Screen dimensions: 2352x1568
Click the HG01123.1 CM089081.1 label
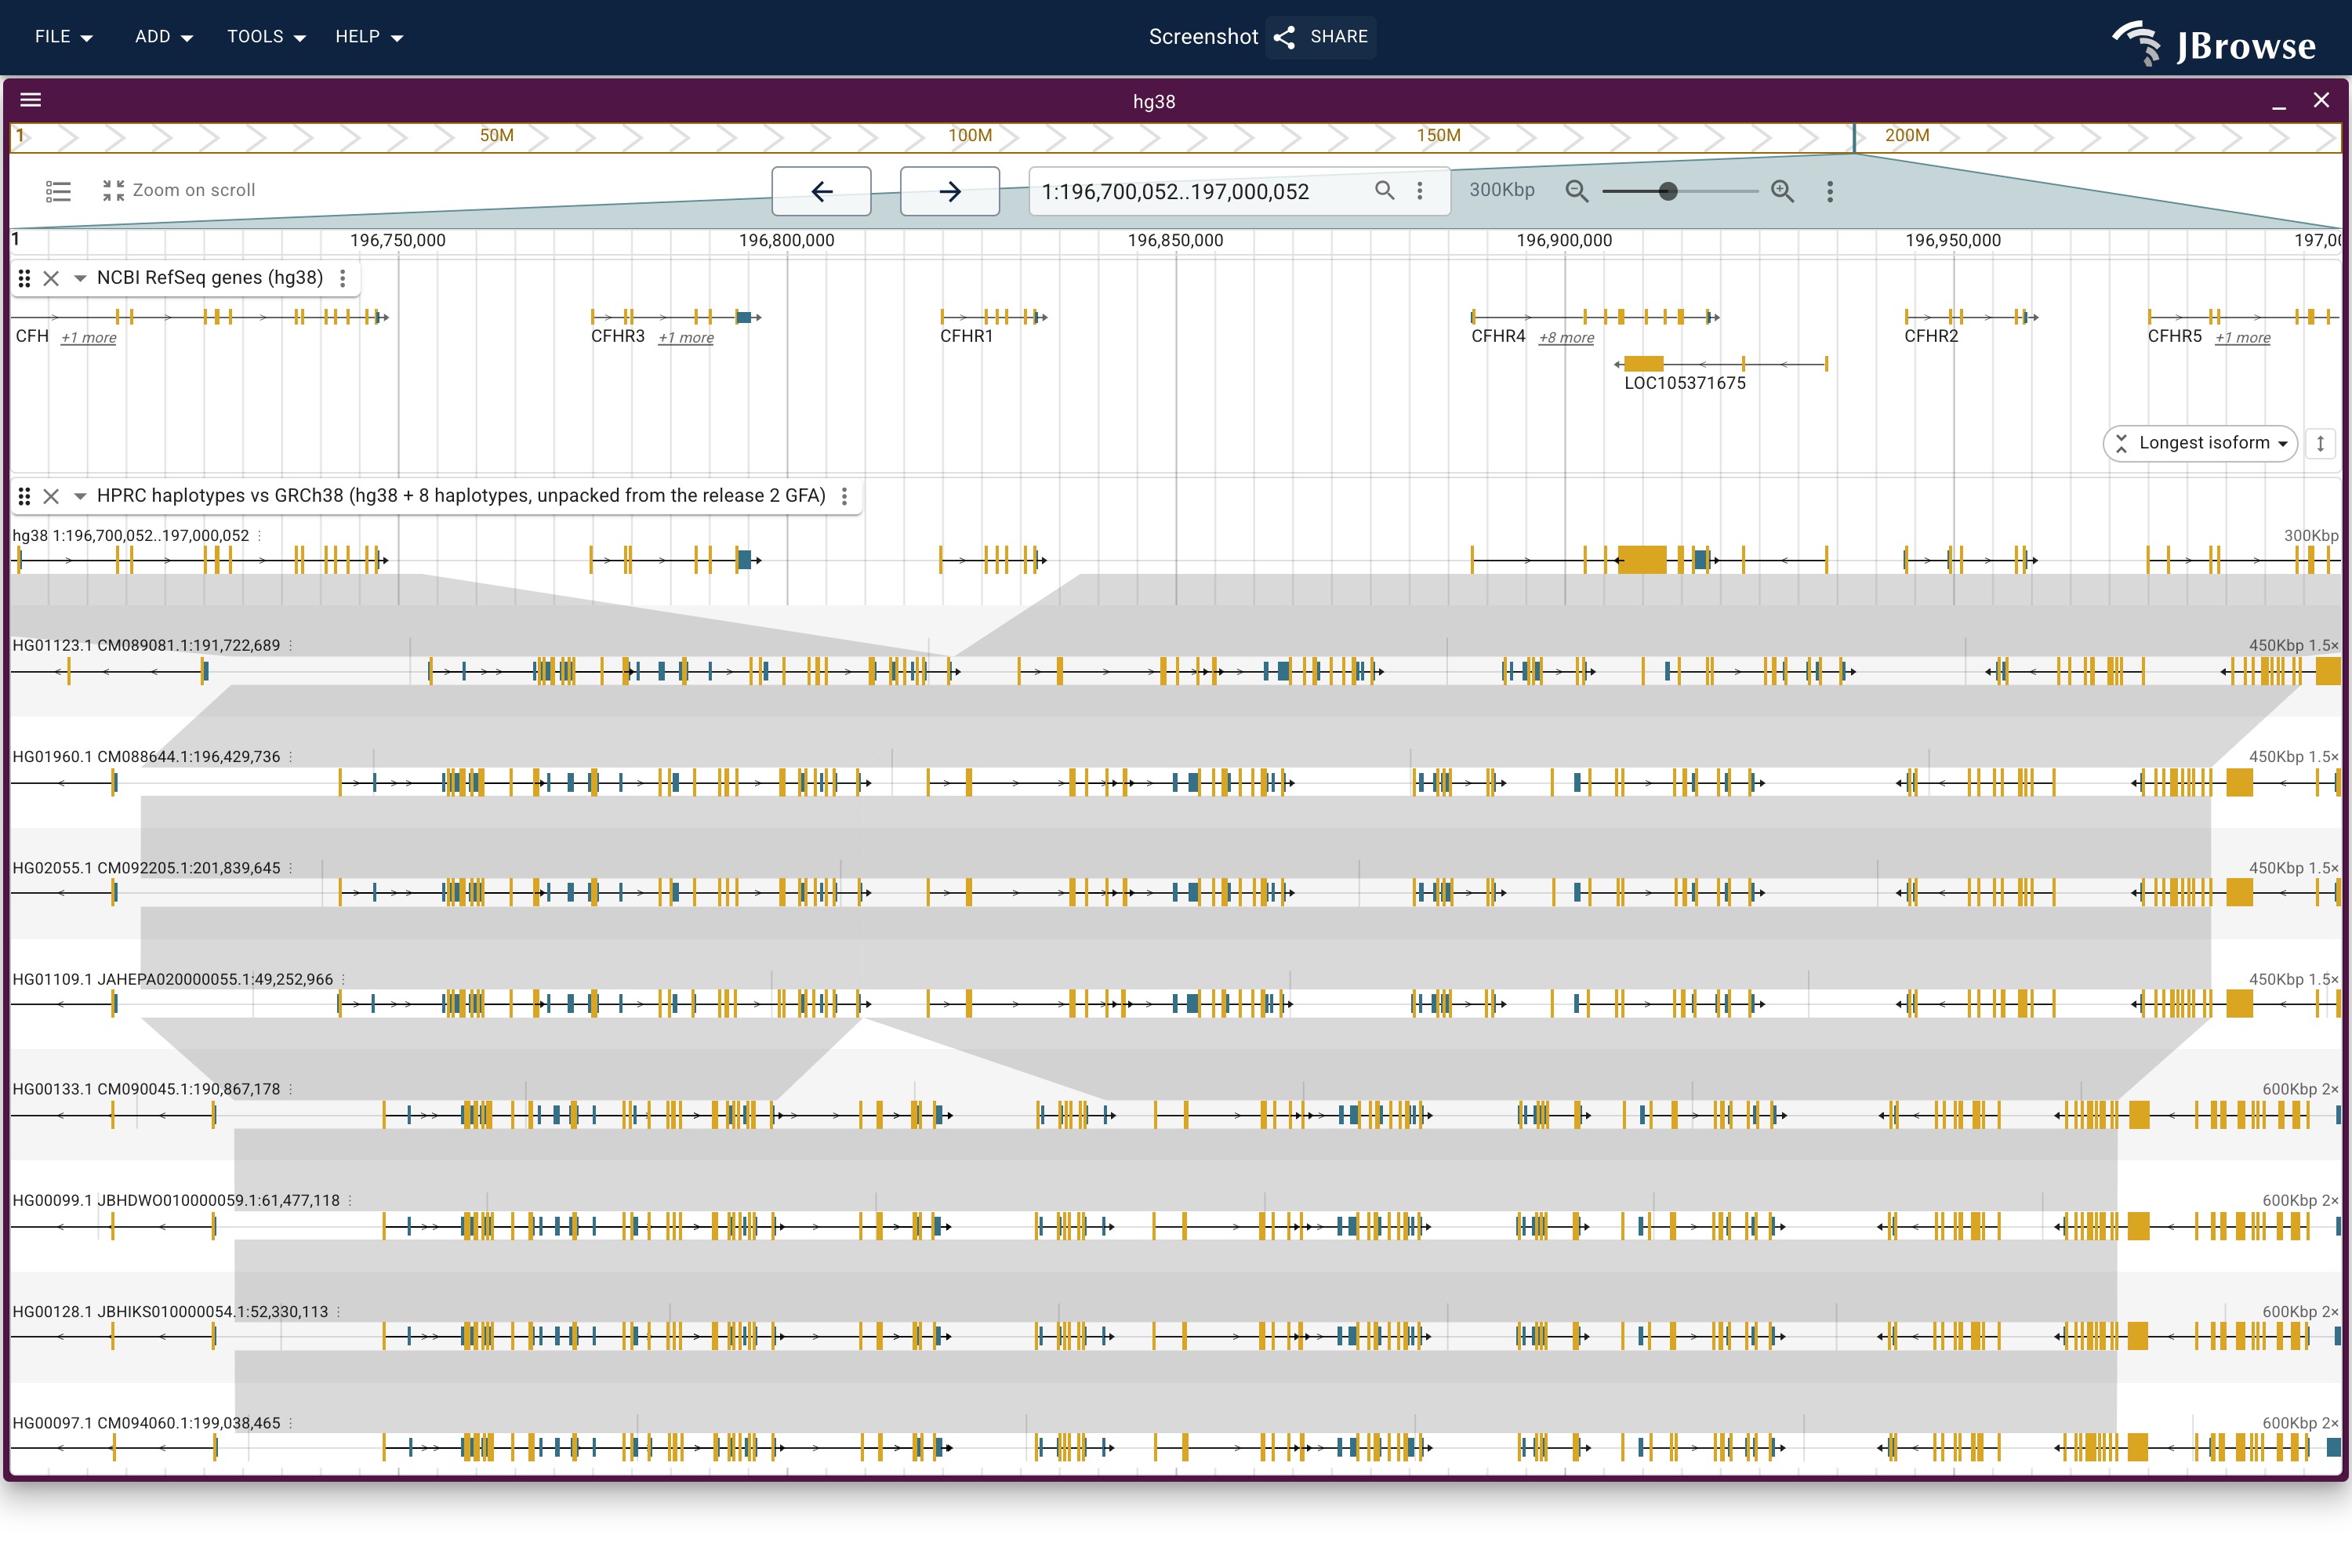point(146,646)
